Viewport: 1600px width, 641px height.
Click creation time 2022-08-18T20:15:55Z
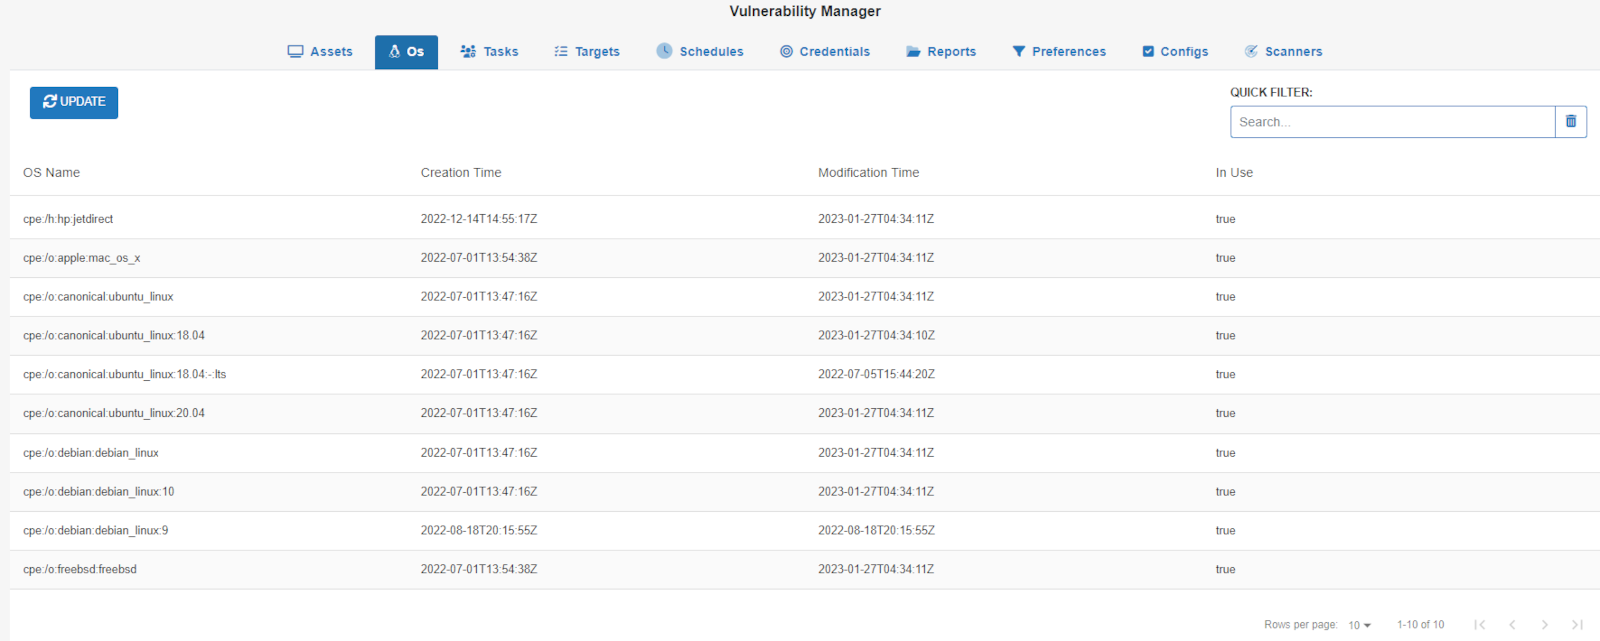click(479, 531)
